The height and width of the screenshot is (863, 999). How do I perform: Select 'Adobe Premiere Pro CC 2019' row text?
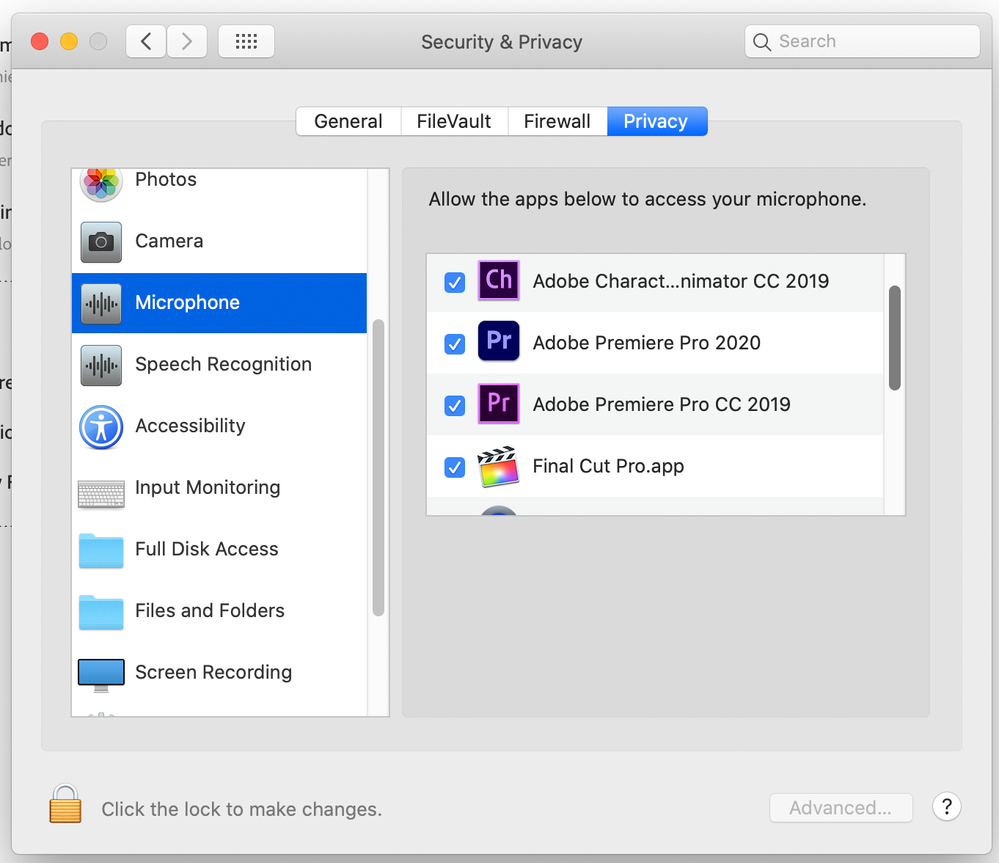click(x=661, y=404)
